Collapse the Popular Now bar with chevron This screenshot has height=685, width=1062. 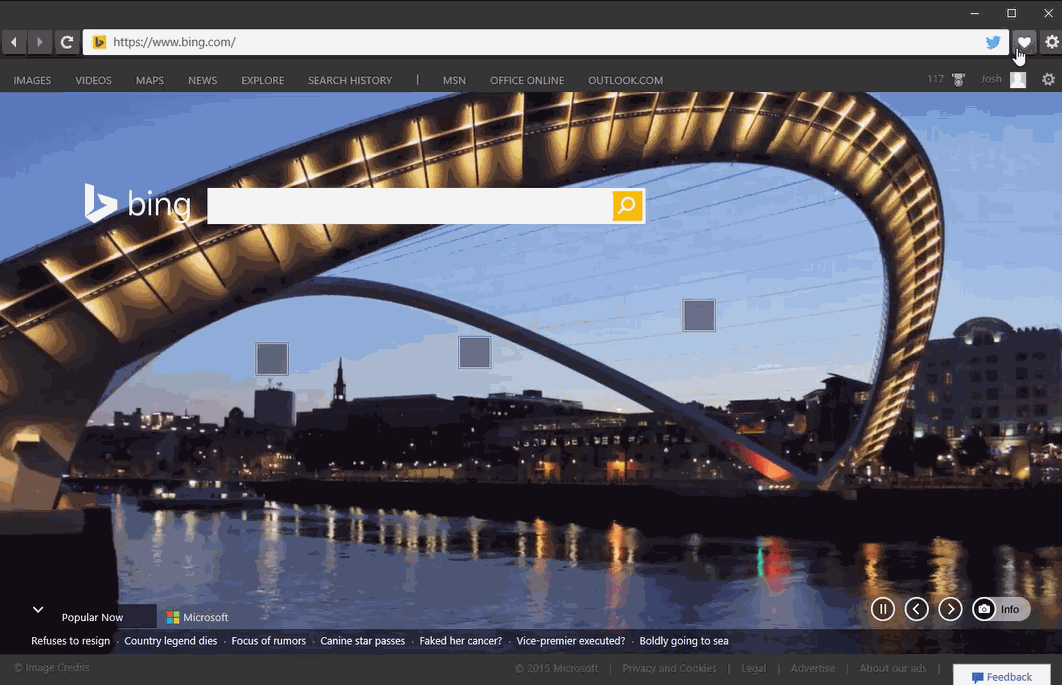tap(38, 609)
